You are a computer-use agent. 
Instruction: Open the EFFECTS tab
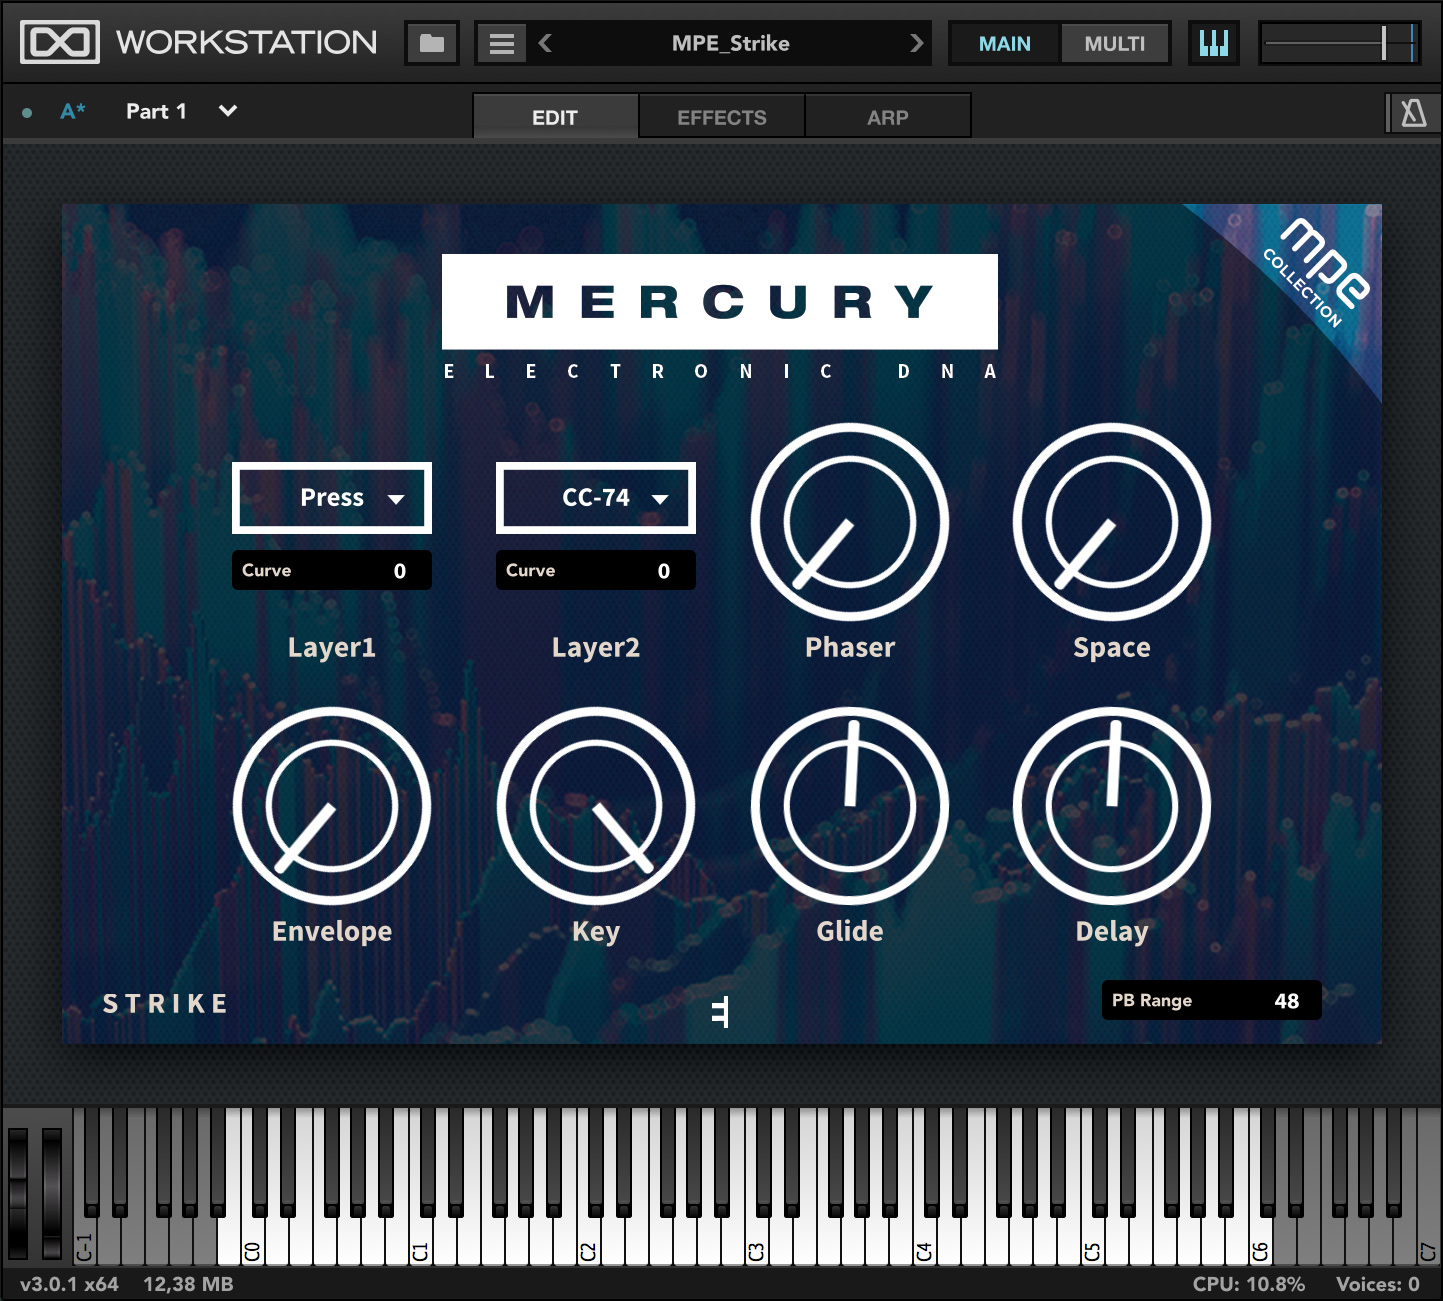[x=722, y=117]
